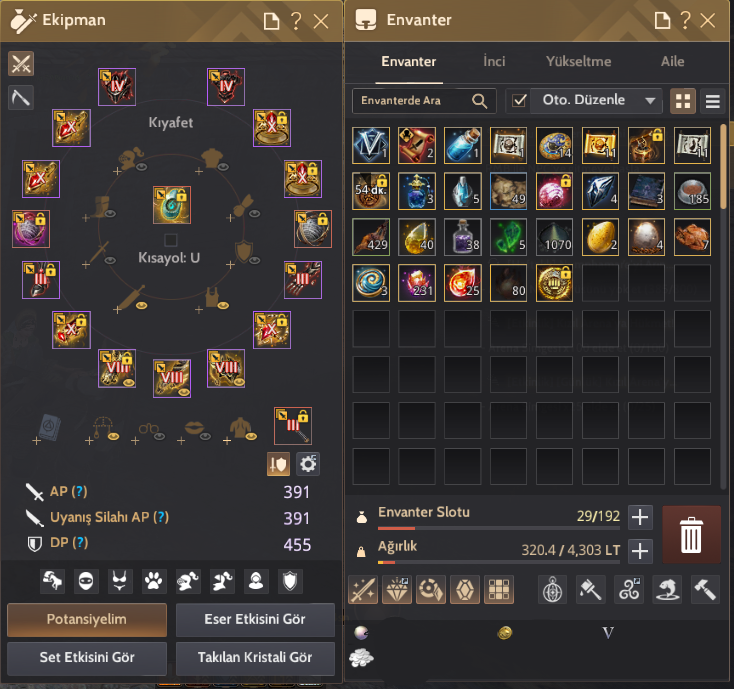Click the diamond crystal icon in inventory toolbar
734x689 pixels.
tap(397, 589)
